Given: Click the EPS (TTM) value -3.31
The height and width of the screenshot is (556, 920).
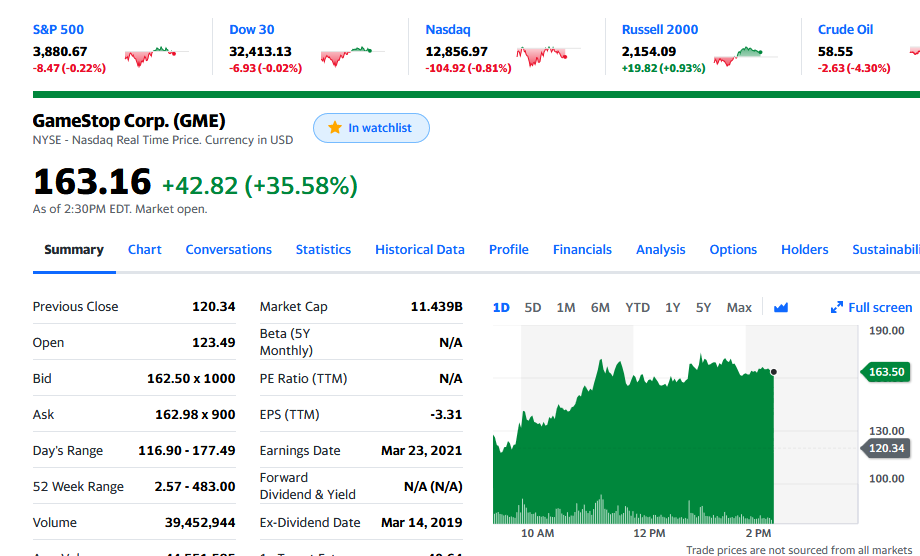Looking at the screenshot, I should tap(446, 415).
